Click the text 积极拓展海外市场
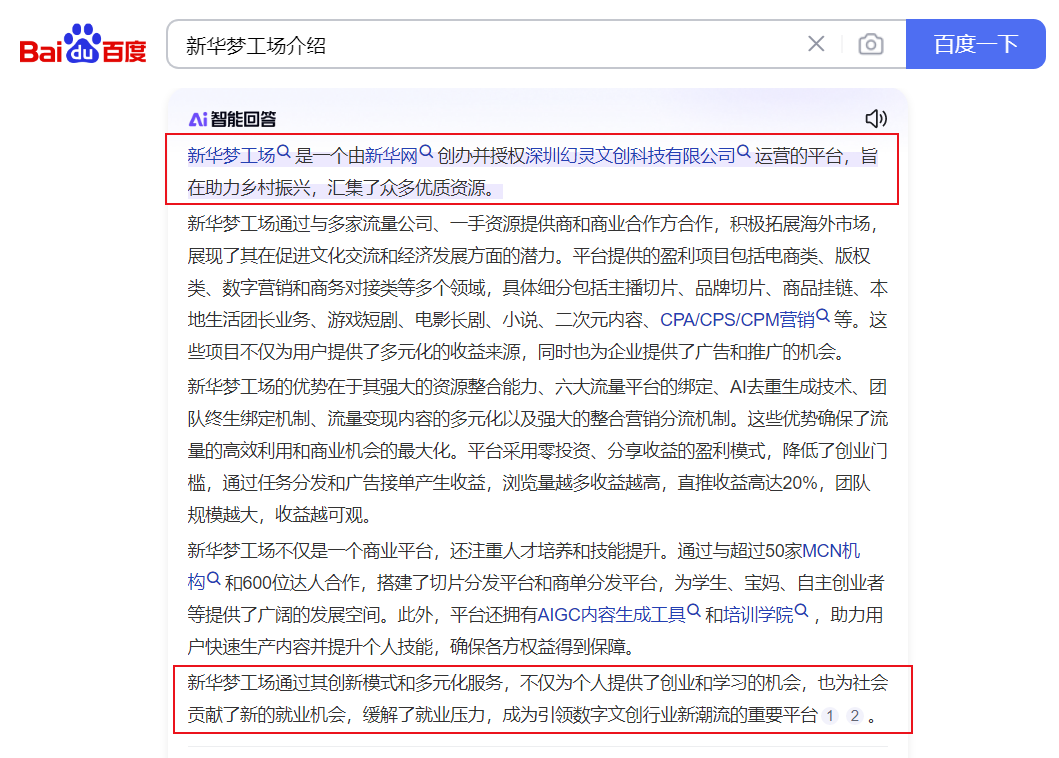Screen dimensions: 1059x758 pos(800,224)
